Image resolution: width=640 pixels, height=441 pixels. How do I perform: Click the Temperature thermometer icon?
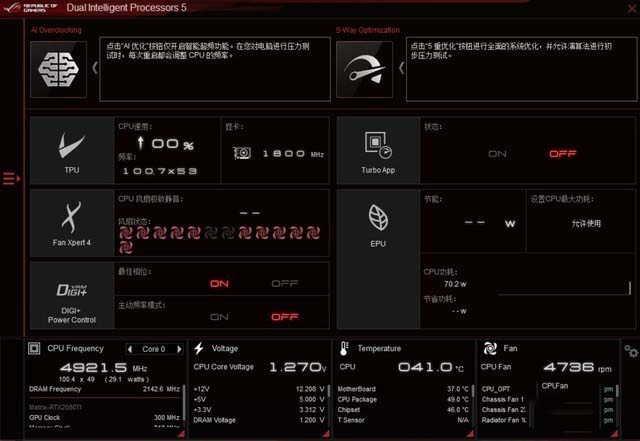click(344, 348)
